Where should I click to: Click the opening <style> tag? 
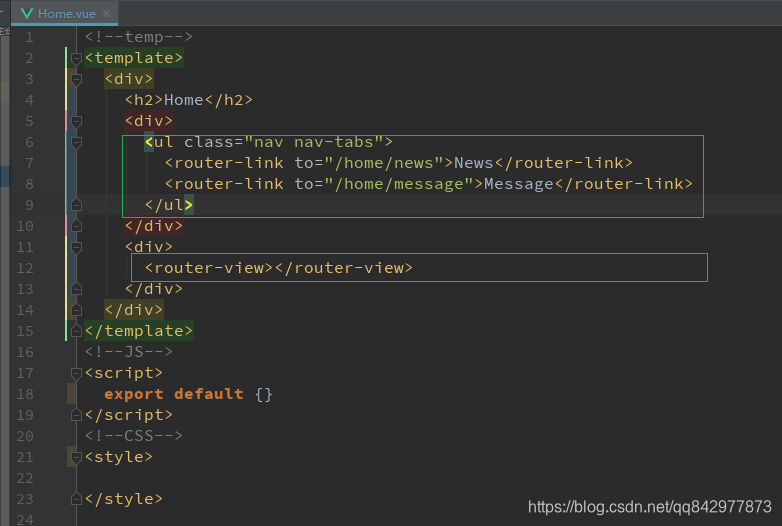pyautogui.click(x=119, y=457)
